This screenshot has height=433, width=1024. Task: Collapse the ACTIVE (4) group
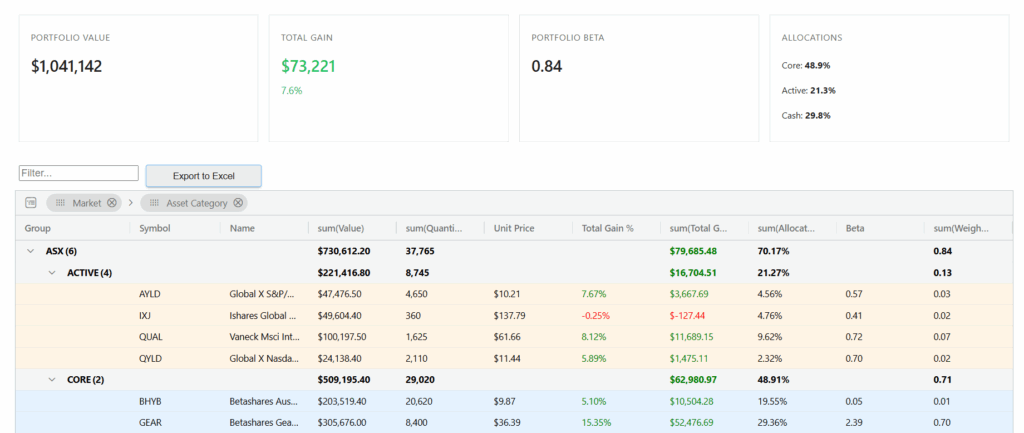tap(52, 272)
